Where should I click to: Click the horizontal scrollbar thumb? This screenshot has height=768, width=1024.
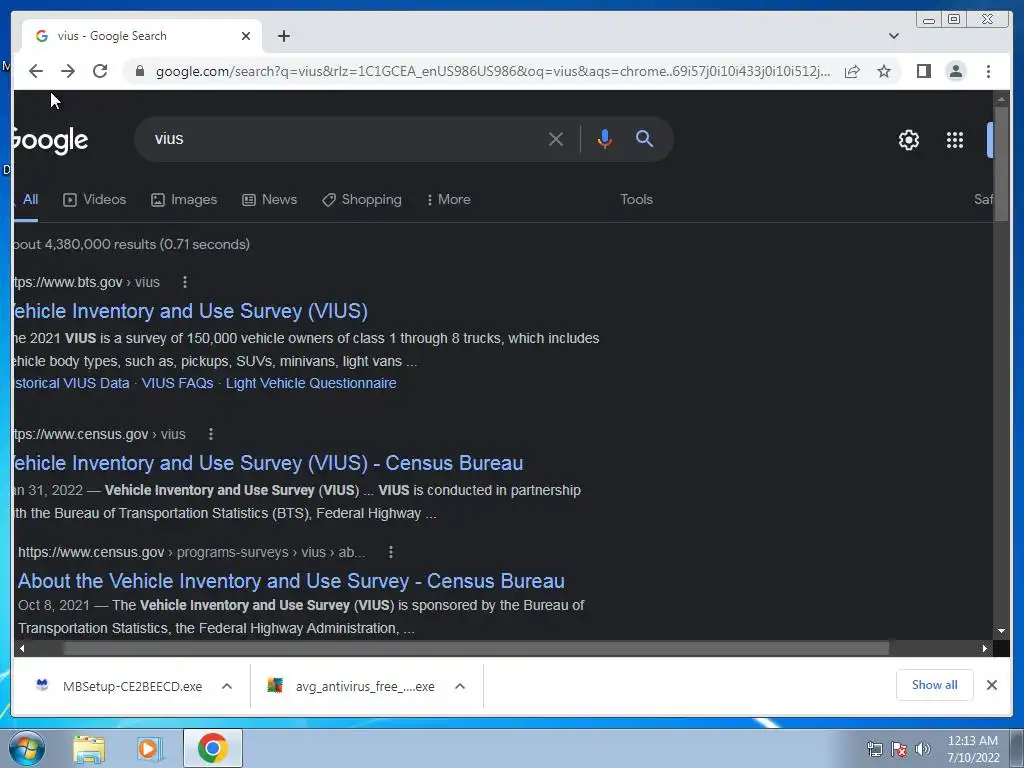[475, 648]
